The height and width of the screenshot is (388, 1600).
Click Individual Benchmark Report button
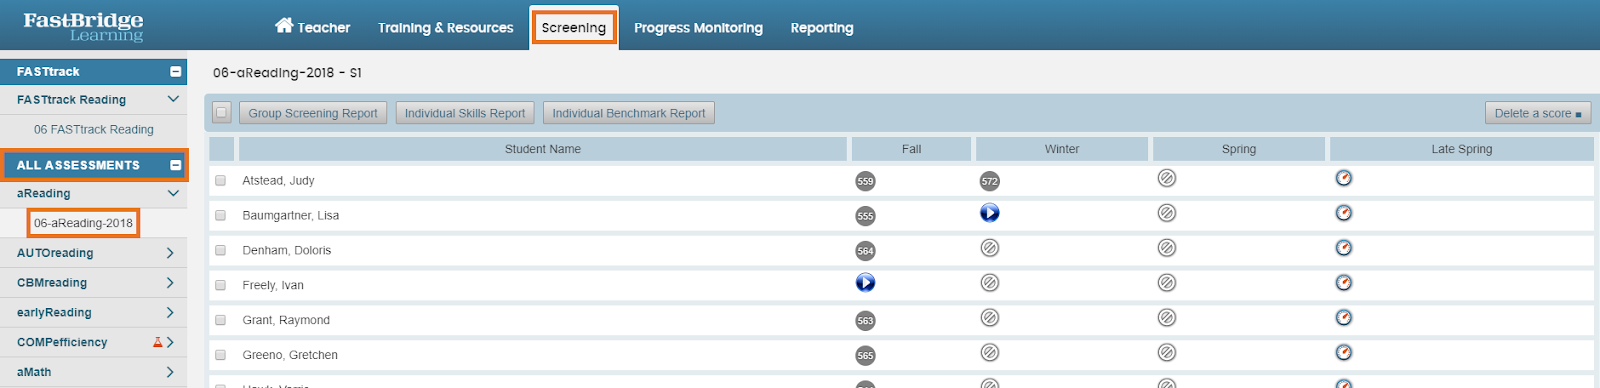coord(629,113)
